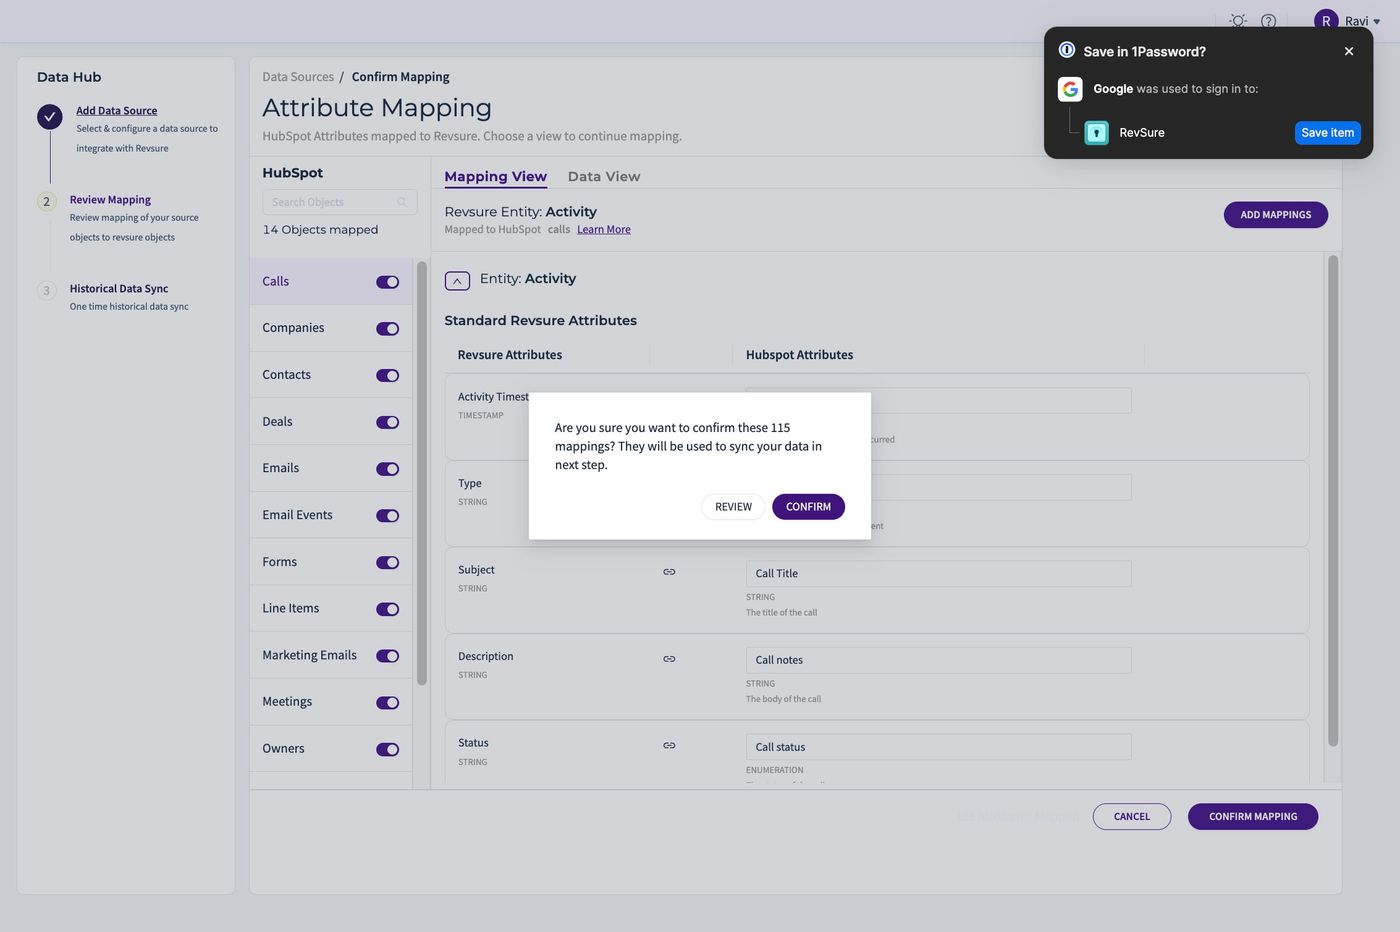Click the Subject row link icon
The height and width of the screenshot is (932, 1400).
tap(669, 572)
